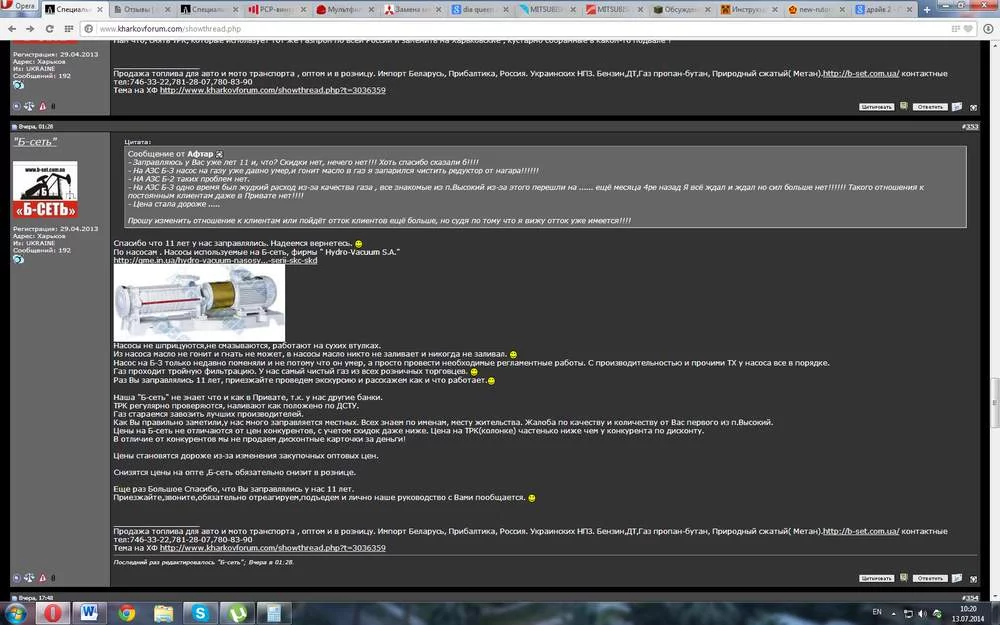Click the EN language indicator
1000x625 pixels.
tap(877, 612)
